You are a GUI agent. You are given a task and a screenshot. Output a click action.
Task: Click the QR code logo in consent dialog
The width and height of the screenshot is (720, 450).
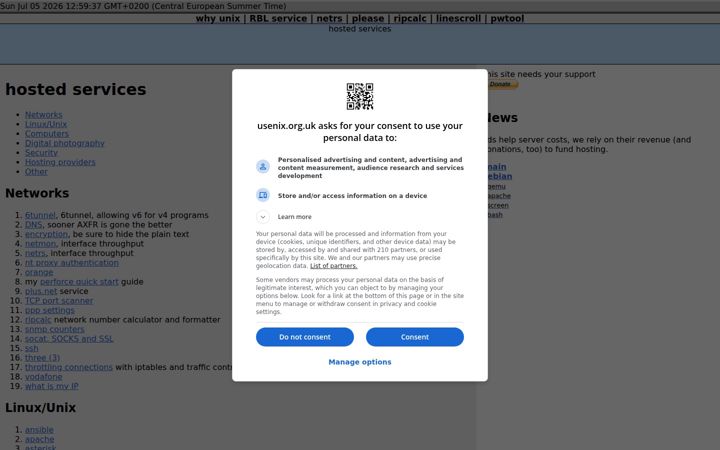(x=360, y=96)
